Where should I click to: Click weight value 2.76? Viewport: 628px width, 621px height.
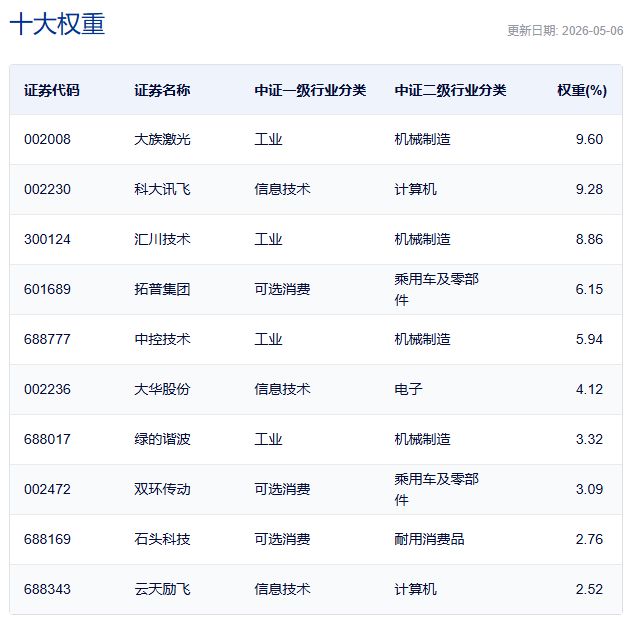coord(589,539)
